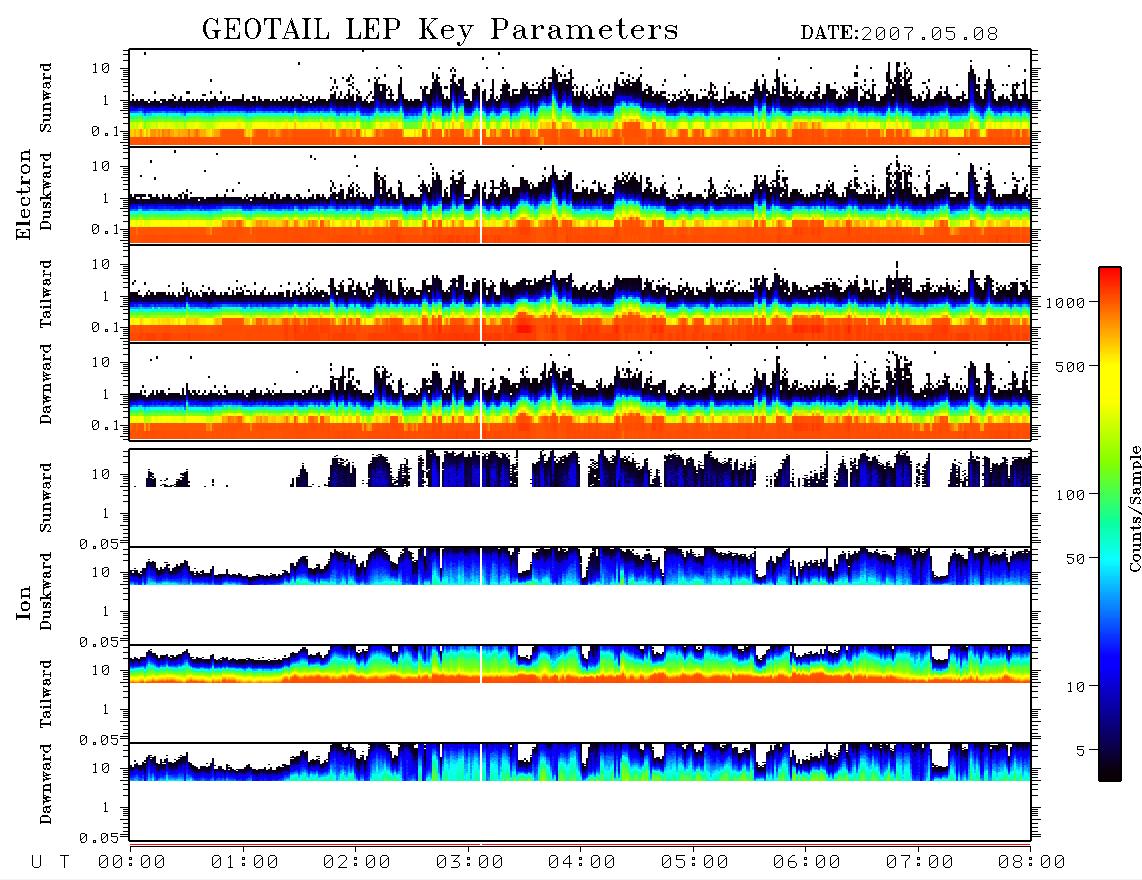Screen dimensions: 1142x880
Task: Select the Electron Duskward axis label
Action: (46, 192)
